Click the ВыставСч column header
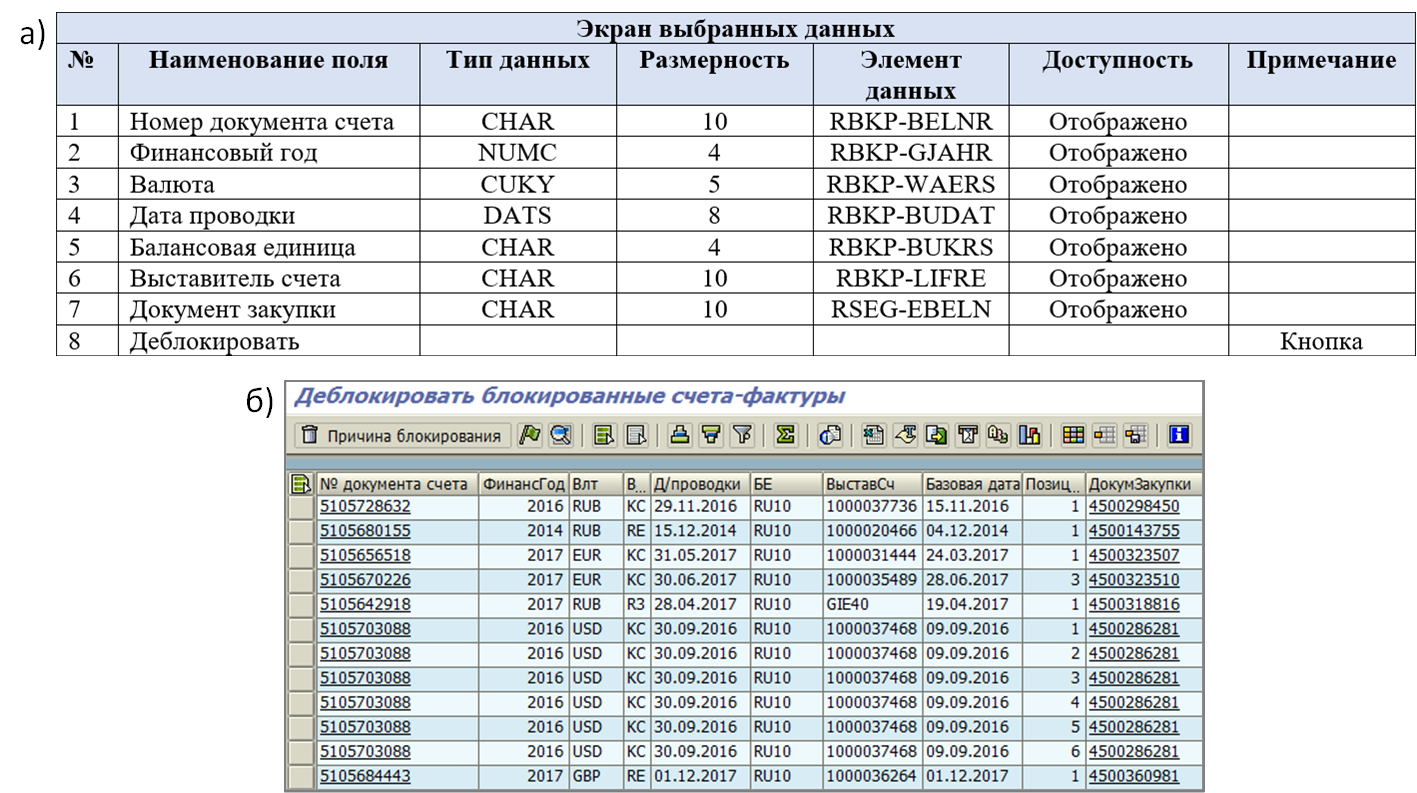Screen dimensions: 1417x793 (x=871, y=484)
